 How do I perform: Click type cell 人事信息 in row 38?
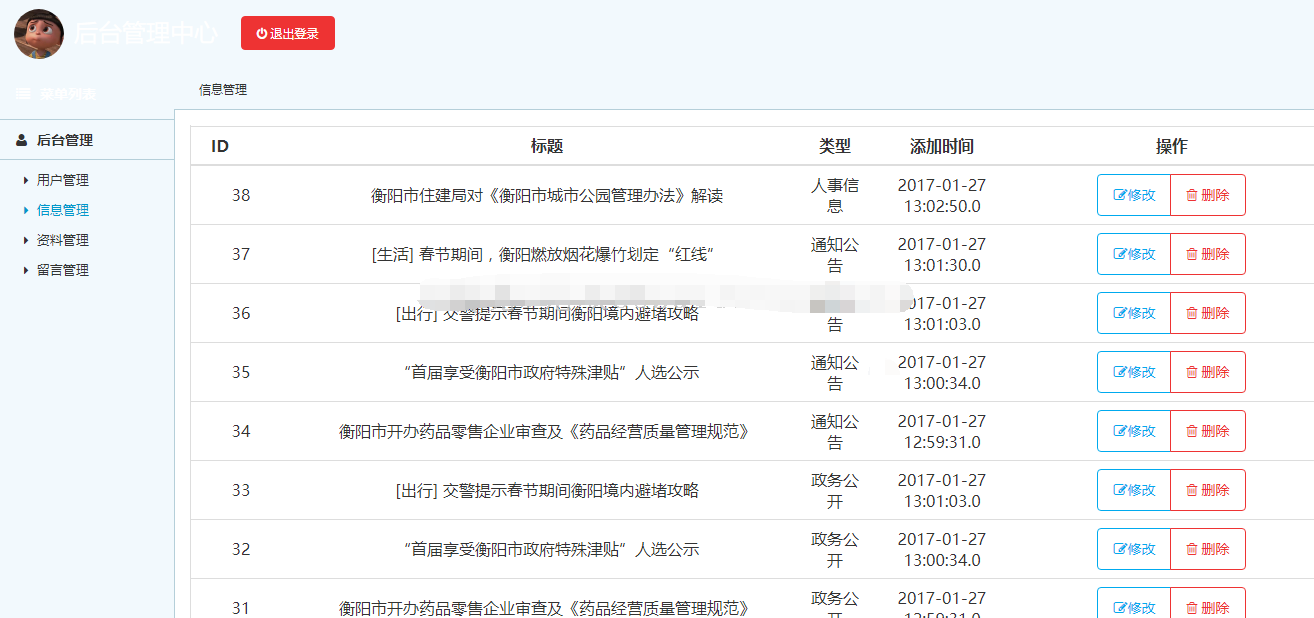835,195
